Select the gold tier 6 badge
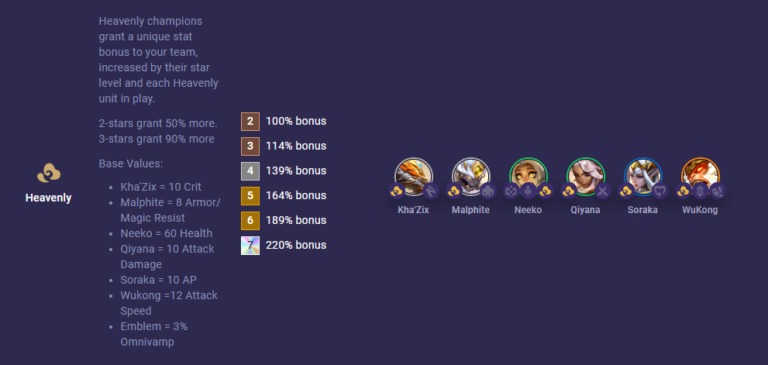Viewport: 768px width, 365px height. [250, 220]
